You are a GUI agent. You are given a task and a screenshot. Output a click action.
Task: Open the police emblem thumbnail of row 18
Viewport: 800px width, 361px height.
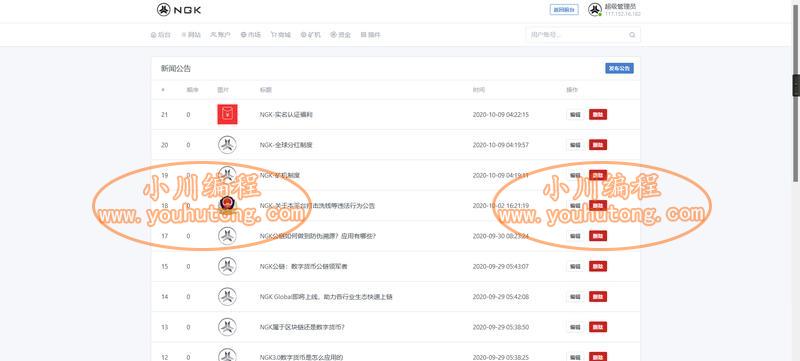(x=227, y=205)
